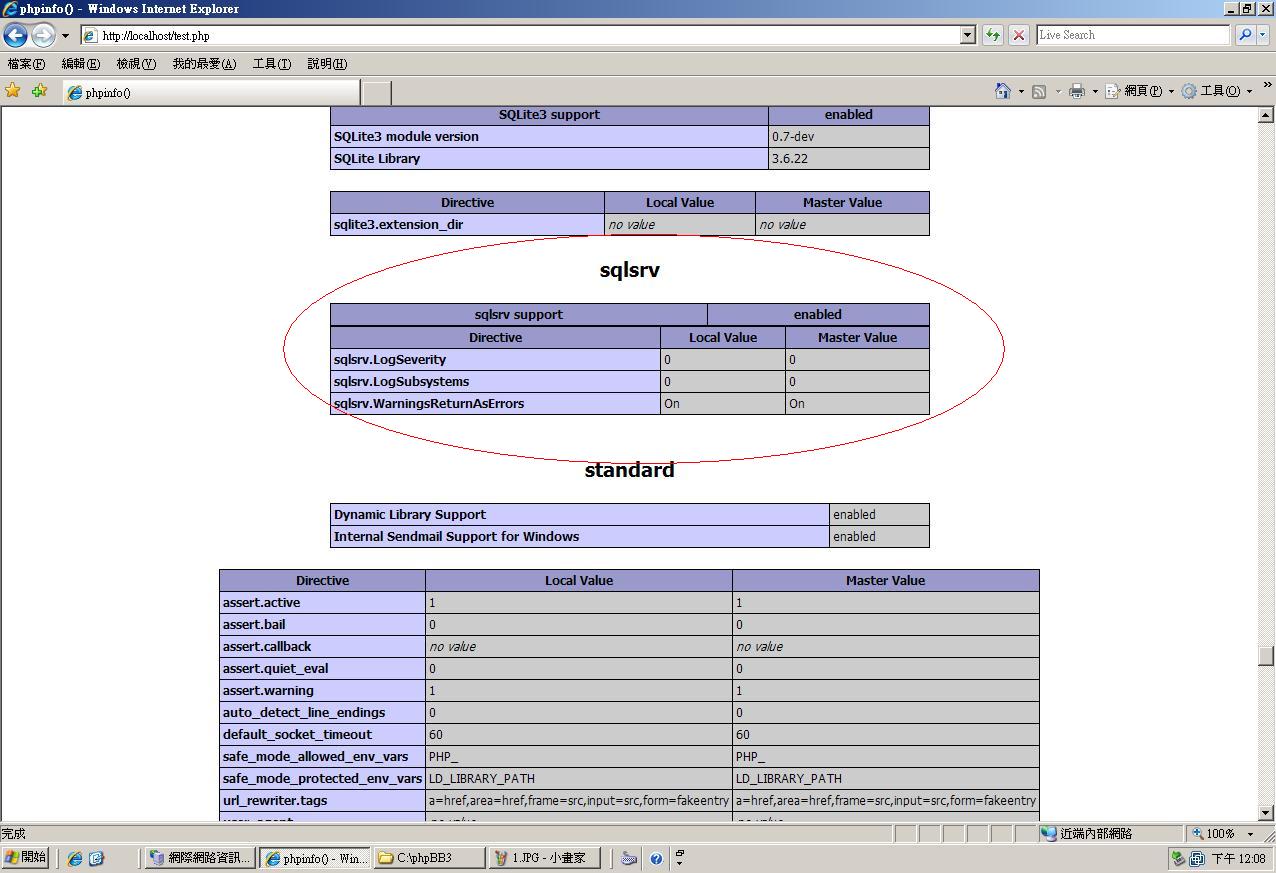Launch Internet Explorer from quick launch
The width and height of the screenshot is (1276, 873).
tap(74, 858)
